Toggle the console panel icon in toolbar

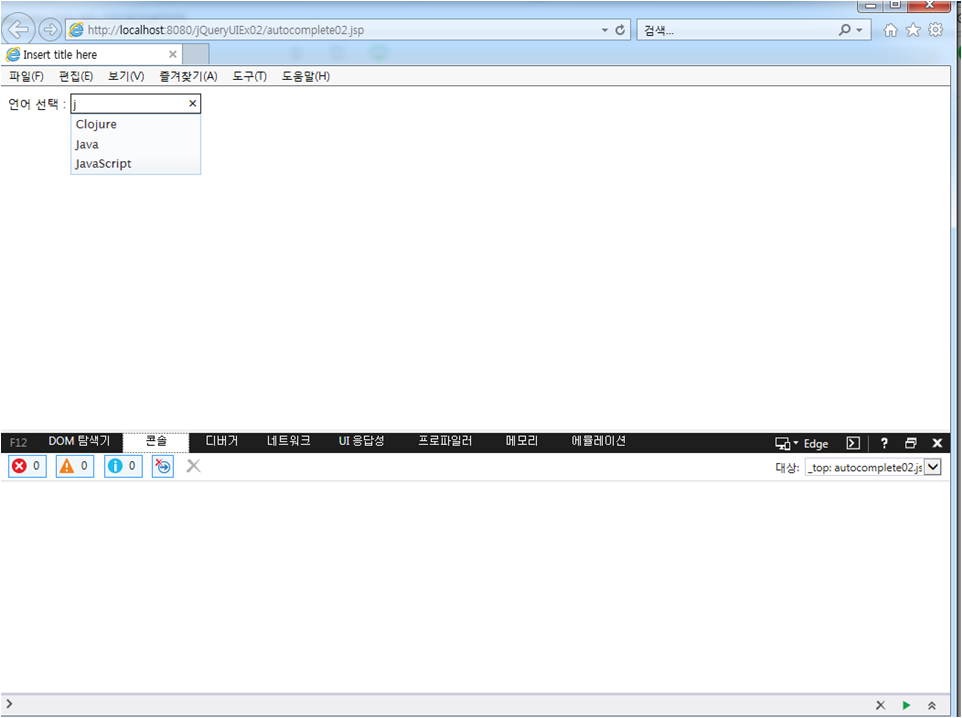[x=853, y=443]
